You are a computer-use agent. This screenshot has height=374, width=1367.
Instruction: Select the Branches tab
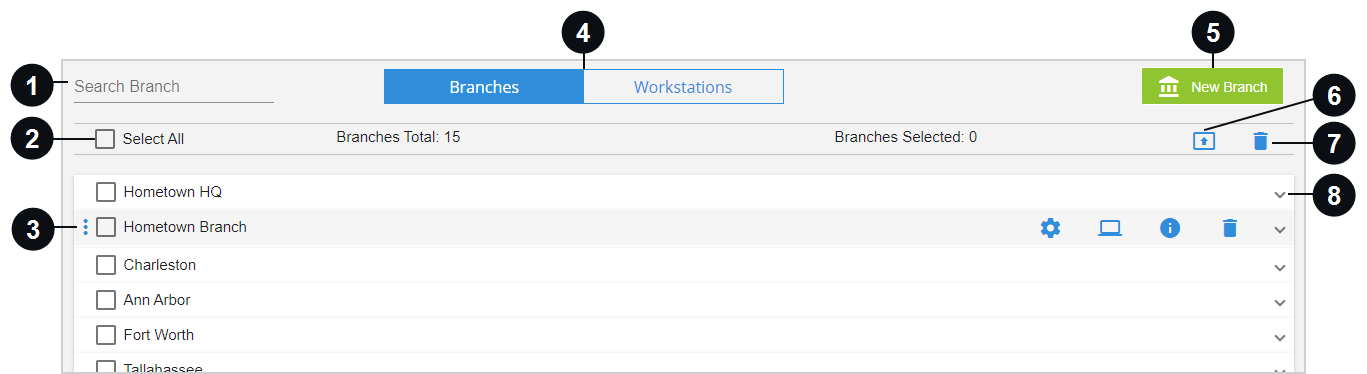(x=484, y=87)
